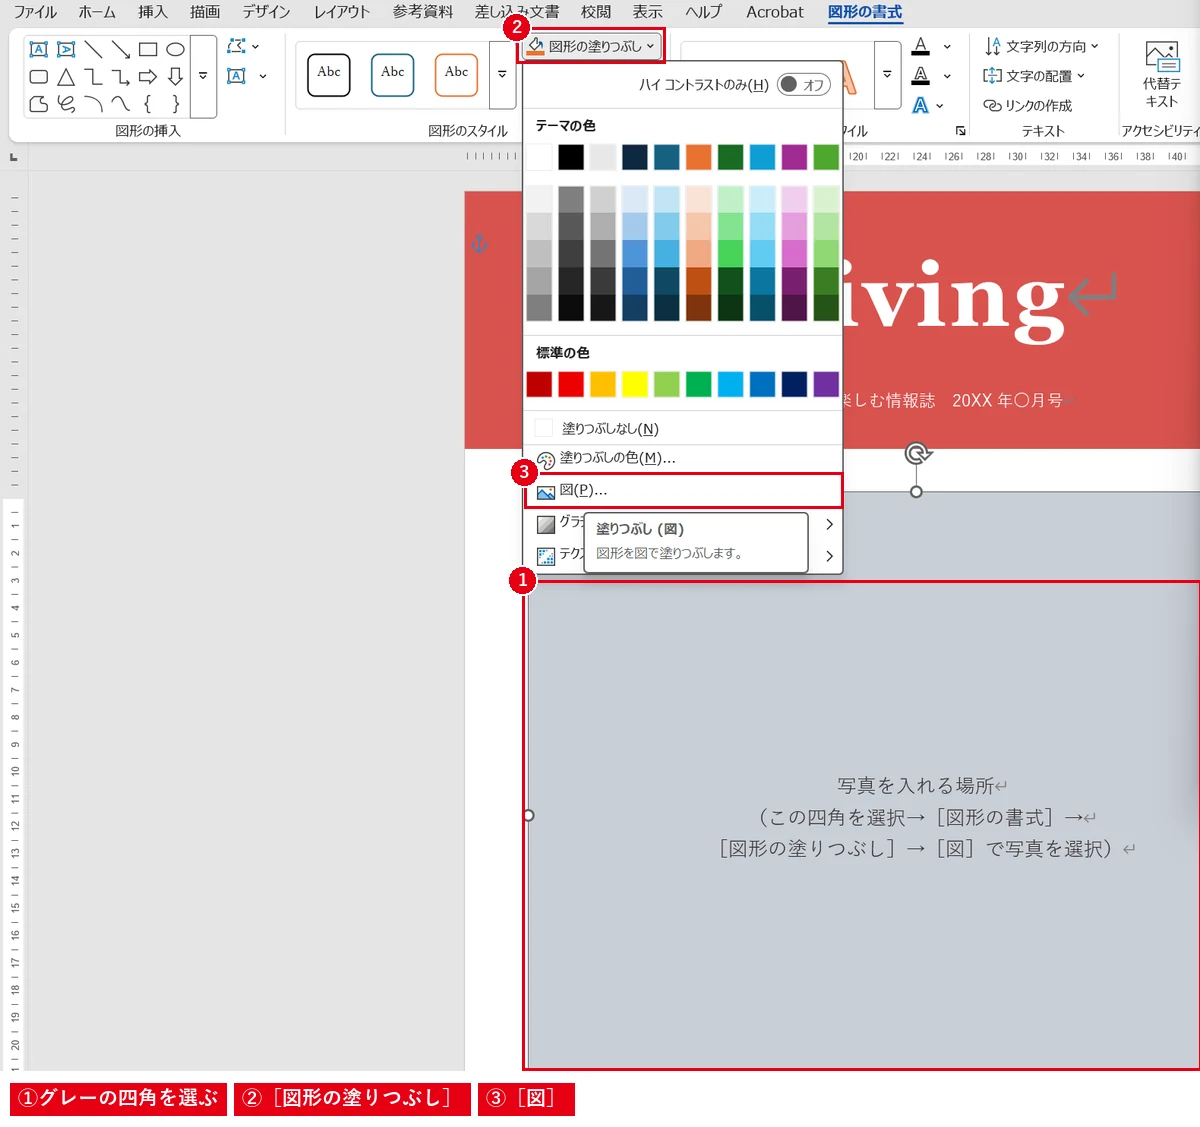
Task: Select the gray photo placeholder rectangle
Action: click(x=863, y=826)
